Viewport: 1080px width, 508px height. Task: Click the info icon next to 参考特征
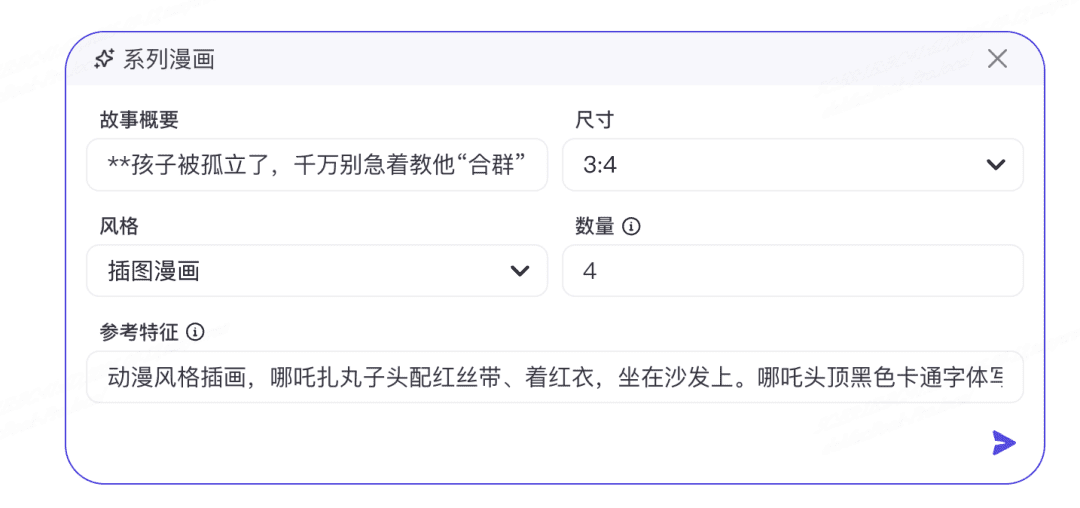click(196, 332)
